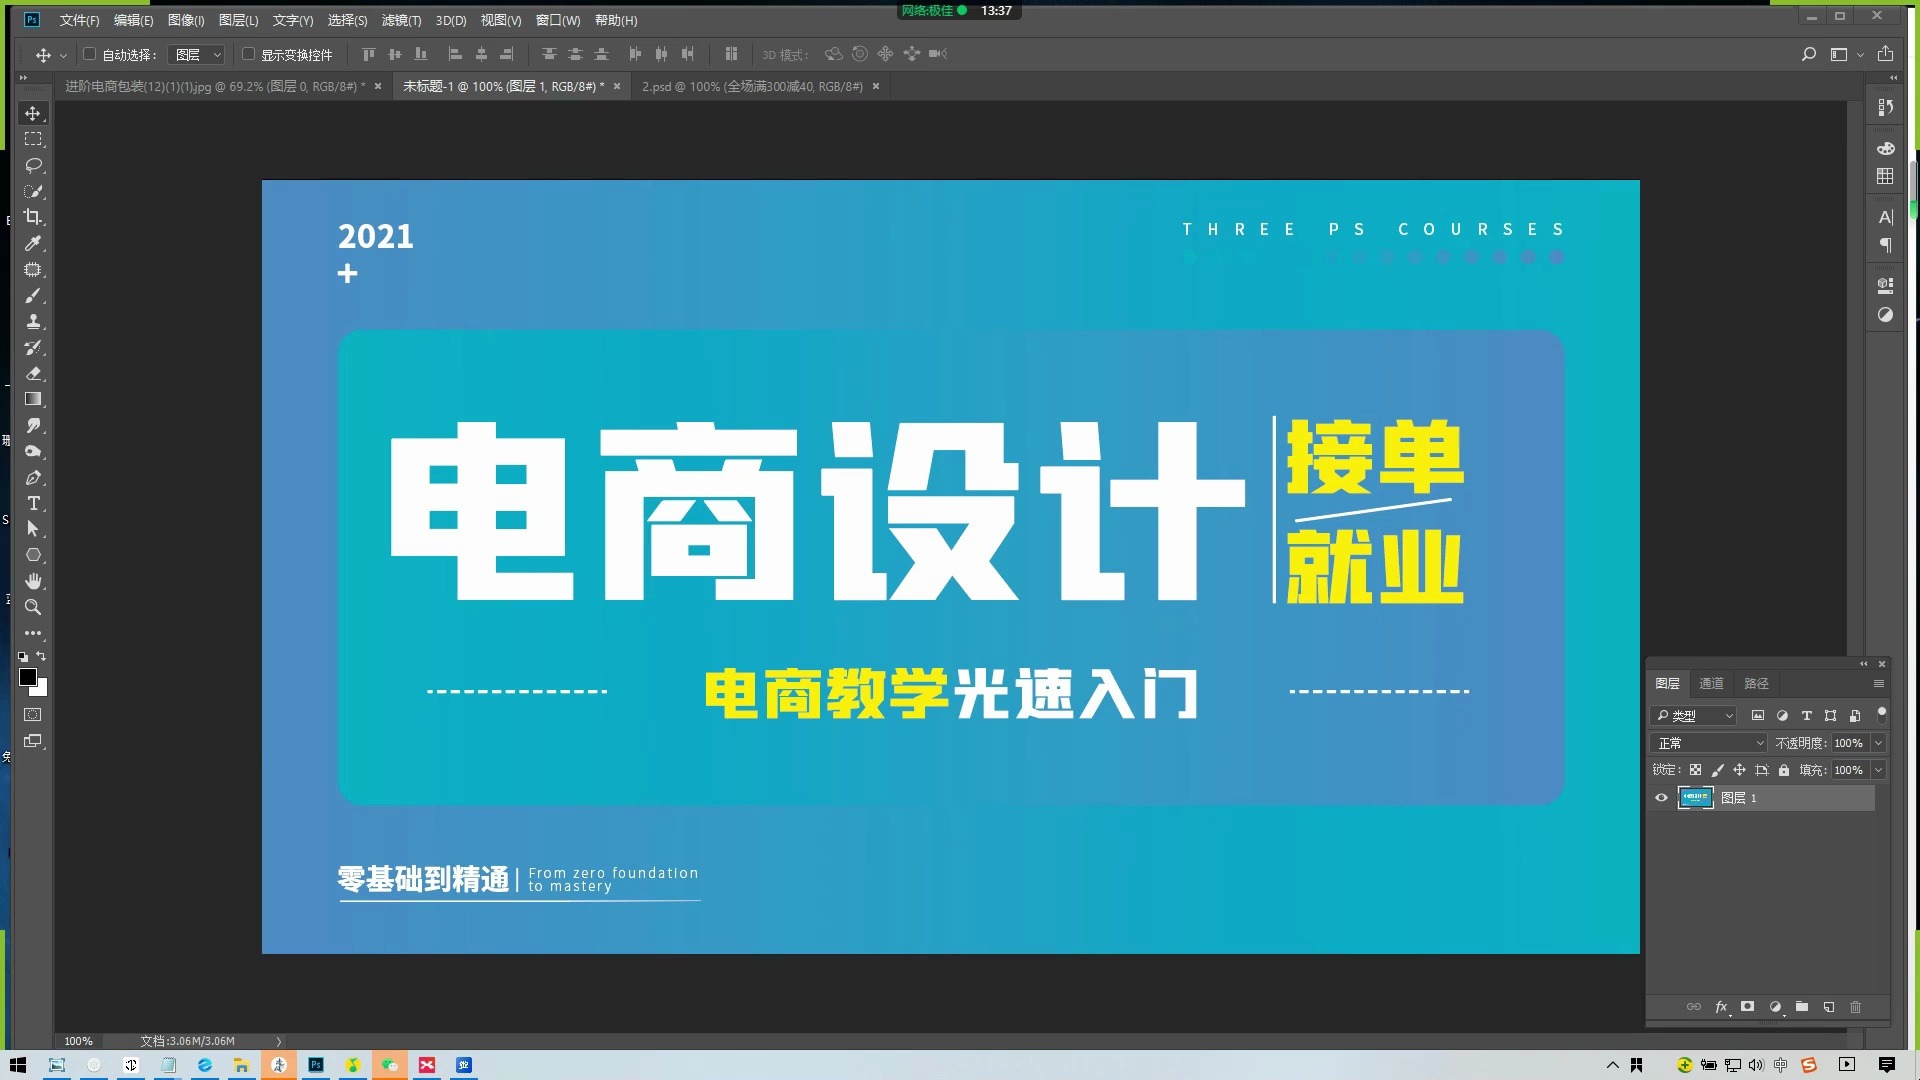Select the Ellipse shape tool
The height and width of the screenshot is (1080, 1920).
pos(33,555)
